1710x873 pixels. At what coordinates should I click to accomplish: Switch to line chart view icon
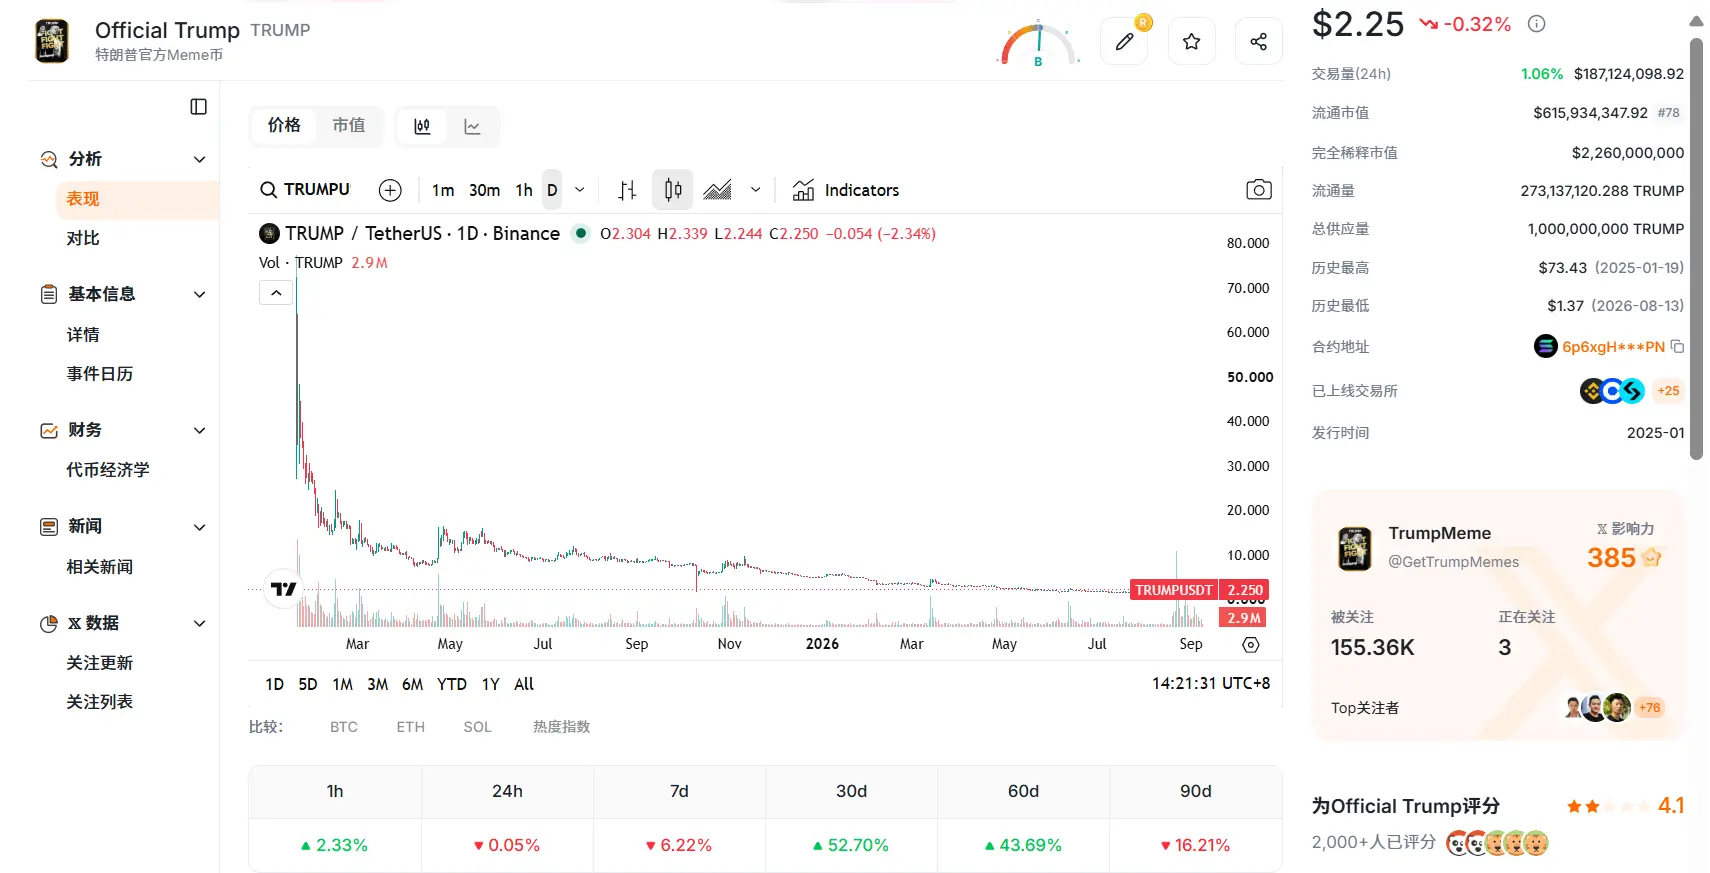(472, 126)
